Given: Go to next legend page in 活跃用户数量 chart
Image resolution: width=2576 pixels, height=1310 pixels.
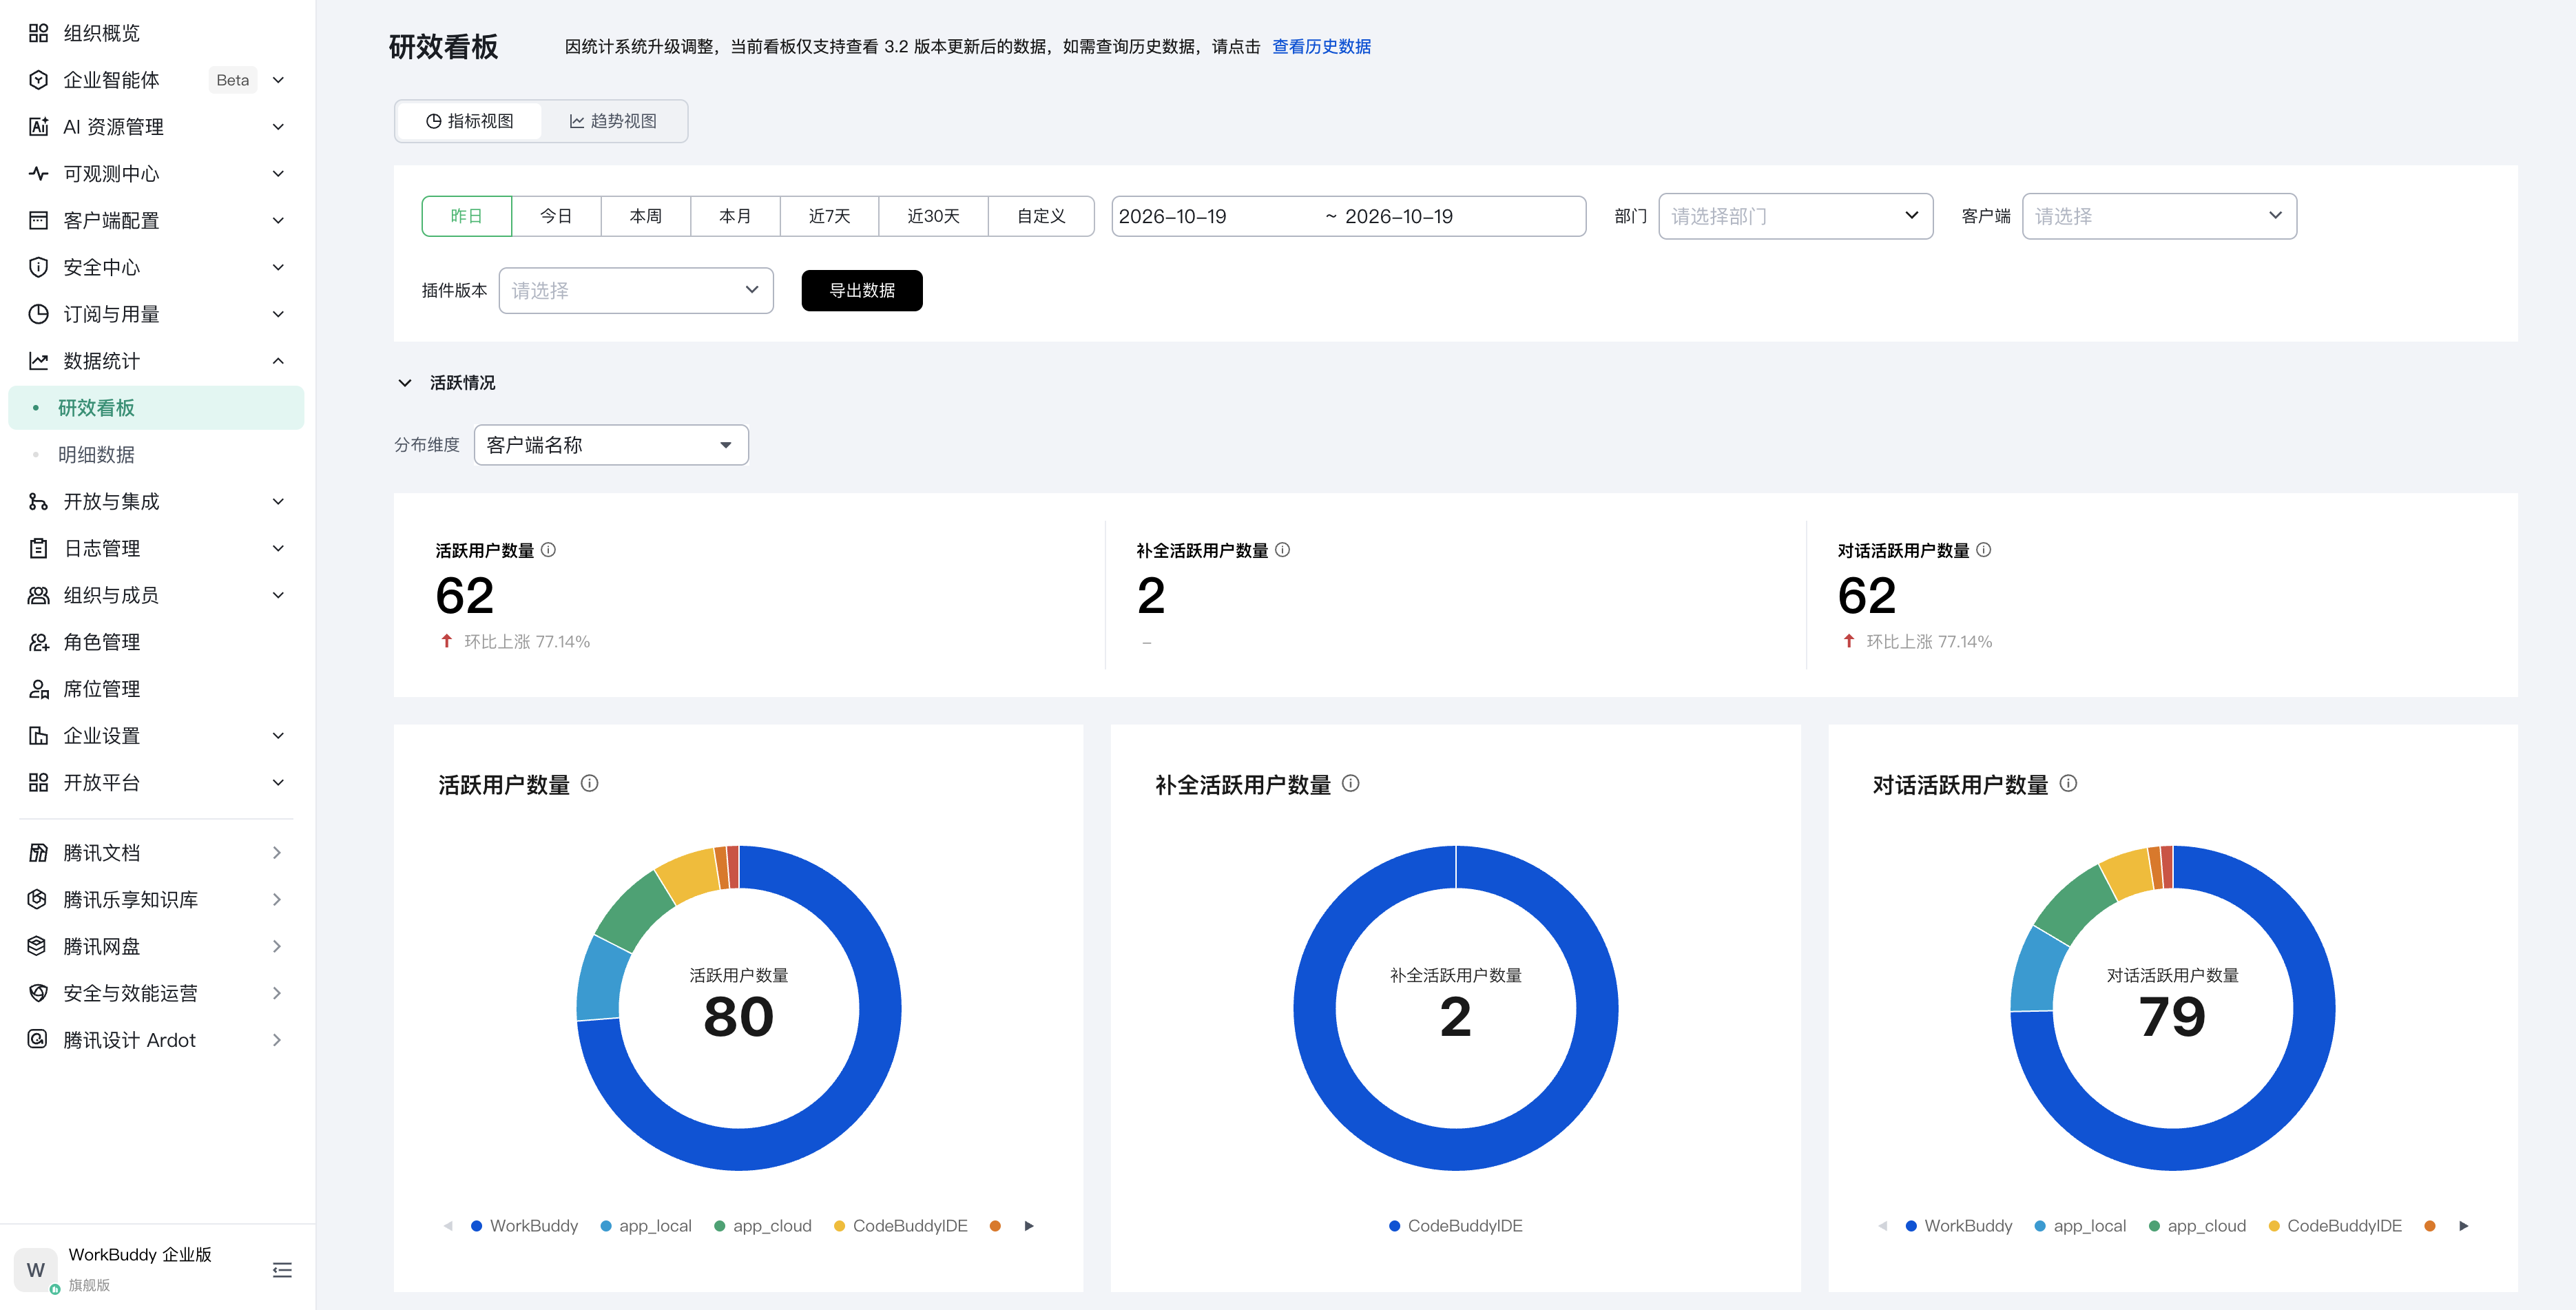Looking at the screenshot, I should 1029,1226.
